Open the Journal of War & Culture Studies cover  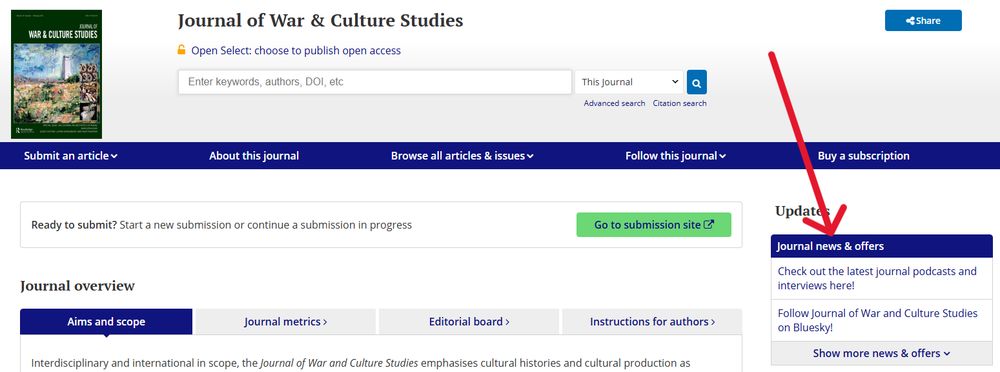57,74
